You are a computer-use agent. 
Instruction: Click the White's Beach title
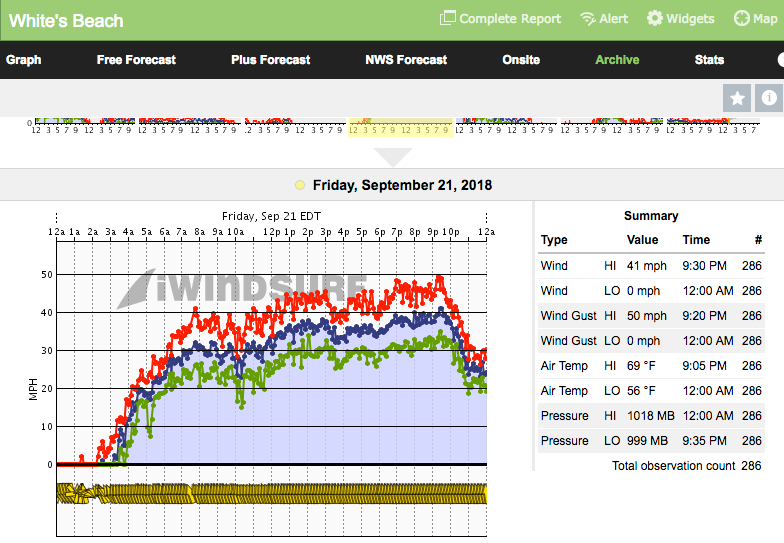click(x=66, y=21)
